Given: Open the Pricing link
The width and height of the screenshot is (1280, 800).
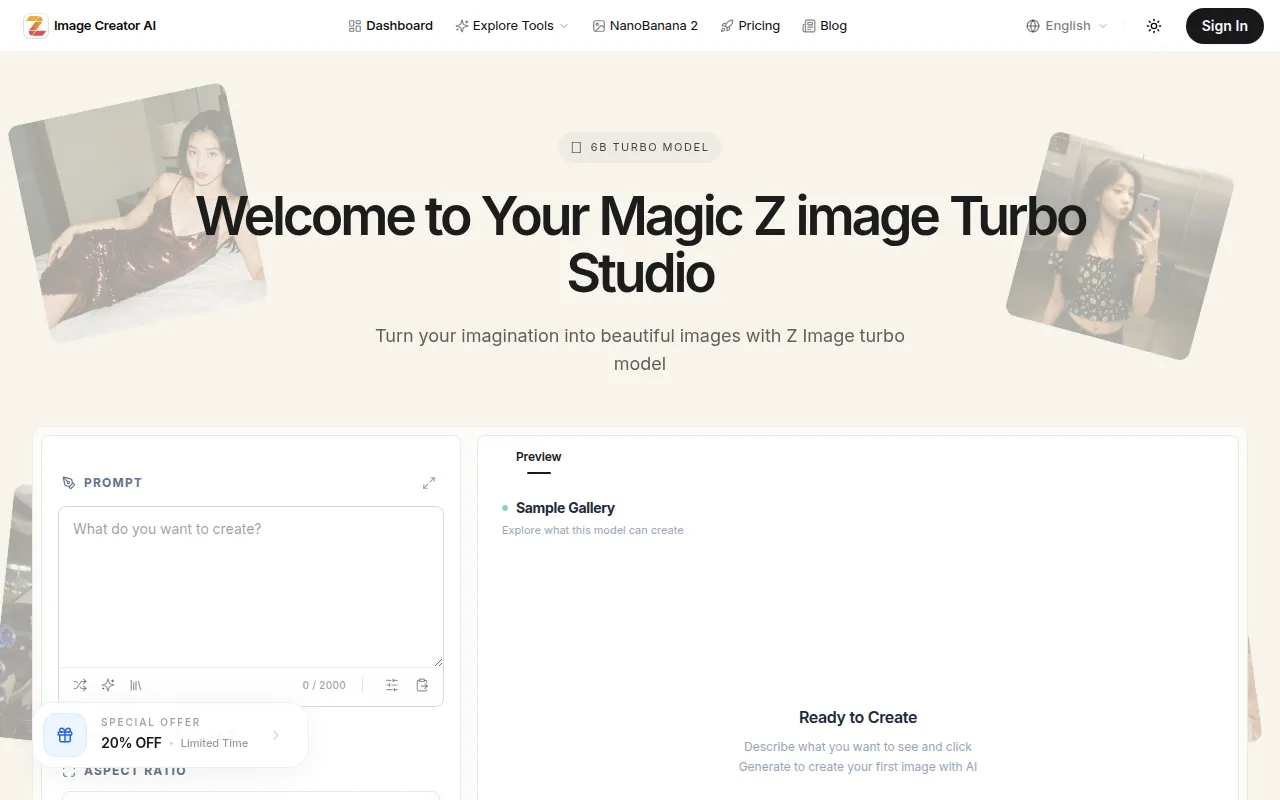Looking at the screenshot, I should click(750, 26).
